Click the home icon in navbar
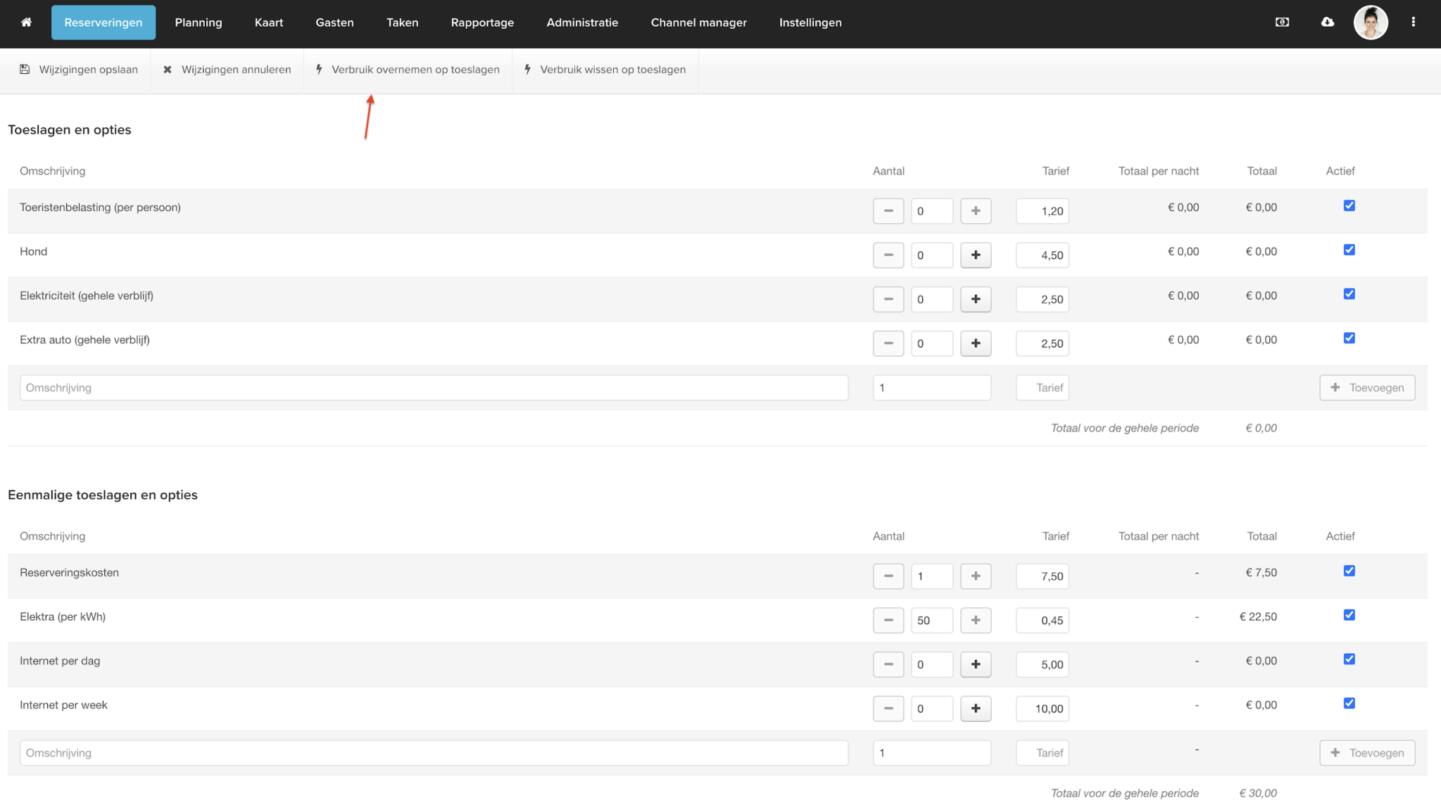This screenshot has height=810, width=1441. (x=26, y=22)
